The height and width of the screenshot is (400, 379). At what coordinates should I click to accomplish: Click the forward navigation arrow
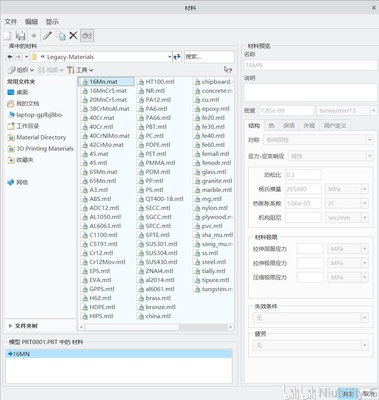pyautogui.click(x=19, y=57)
